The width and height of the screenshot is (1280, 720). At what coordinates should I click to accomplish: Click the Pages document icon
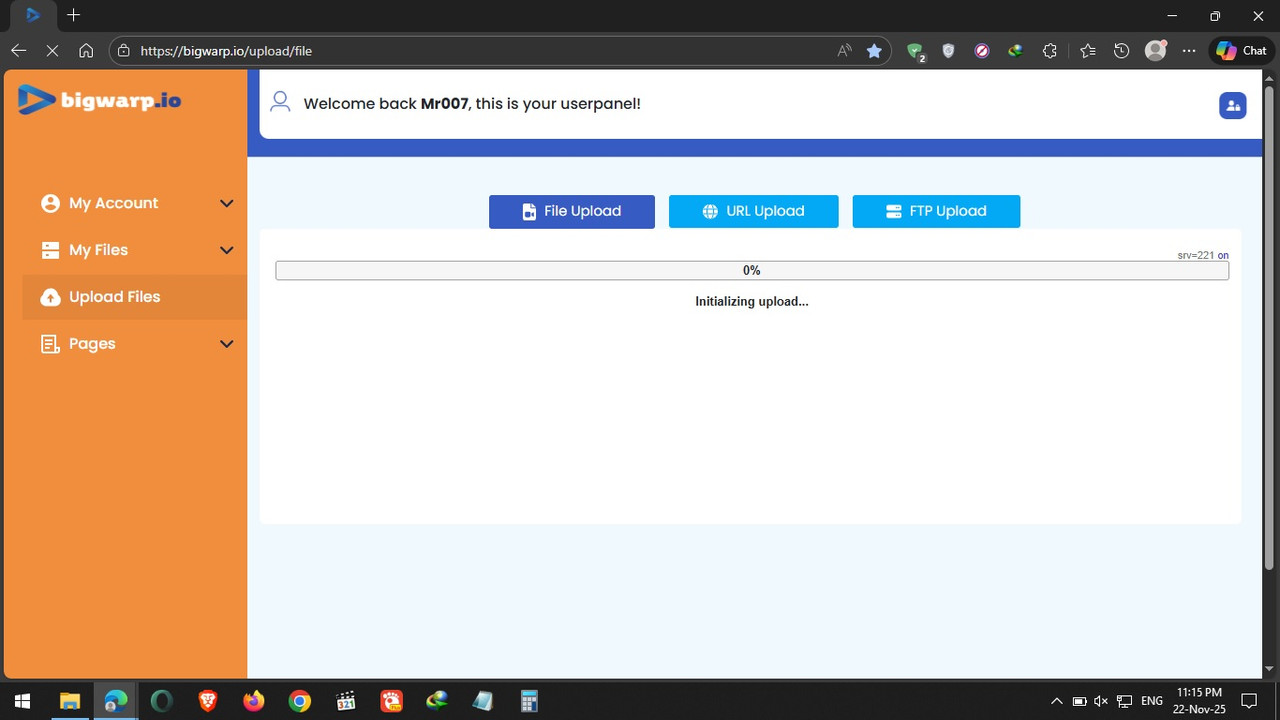click(50, 344)
